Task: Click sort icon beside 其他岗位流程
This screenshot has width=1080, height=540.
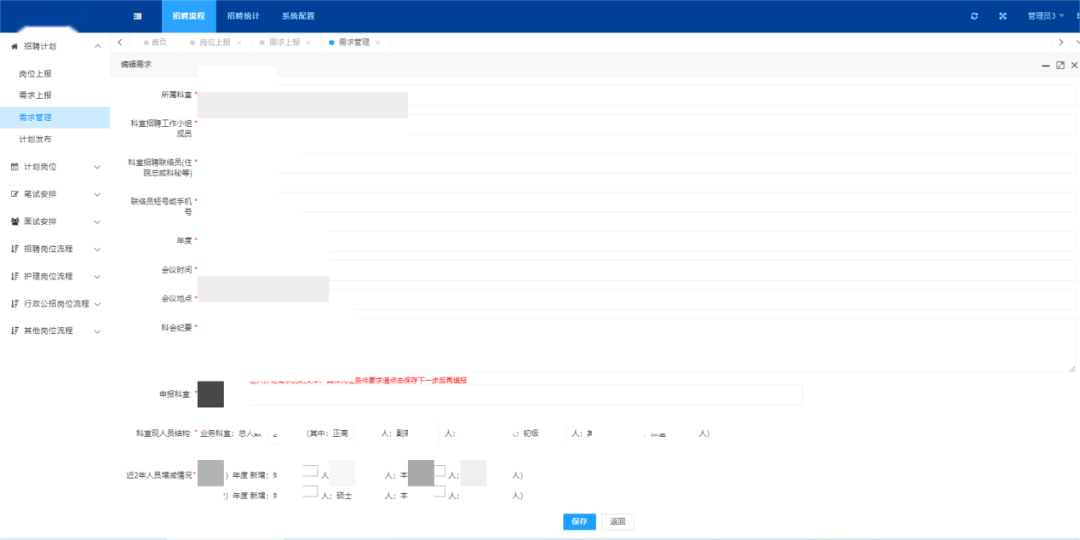Action: coord(14,331)
